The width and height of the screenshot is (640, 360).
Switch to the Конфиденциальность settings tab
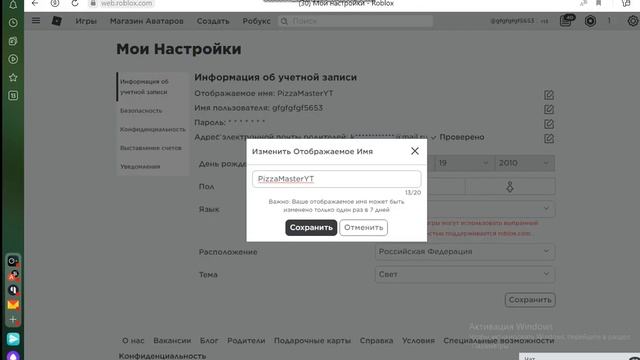click(x=153, y=129)
